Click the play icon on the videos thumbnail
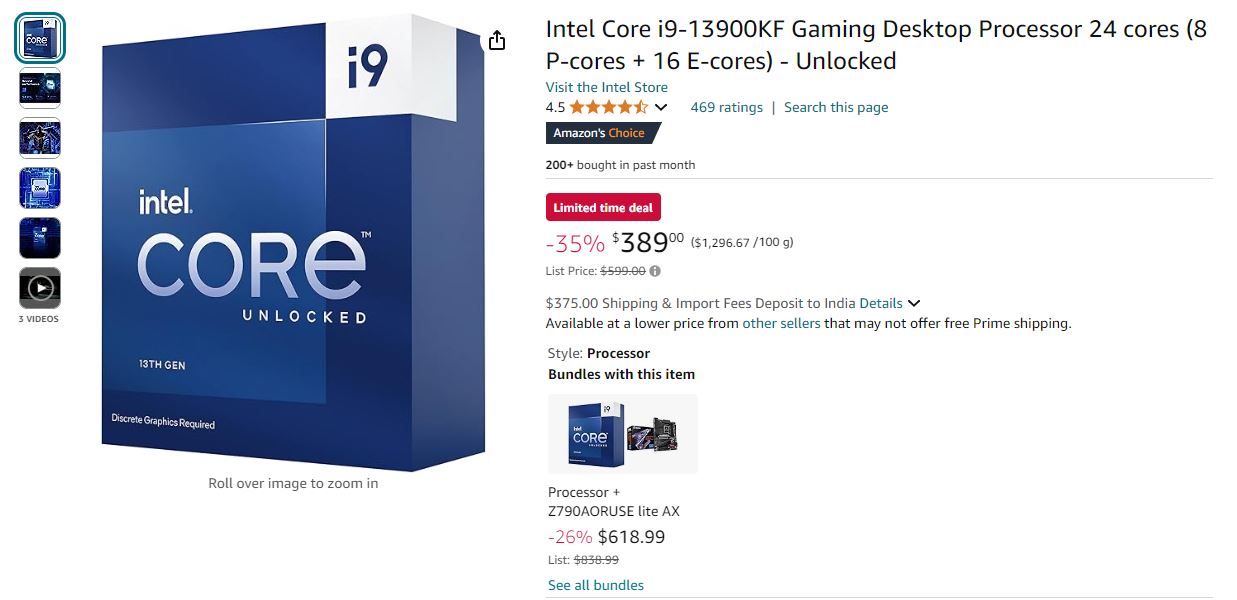 pyautogui.click(x=40, y=288)
